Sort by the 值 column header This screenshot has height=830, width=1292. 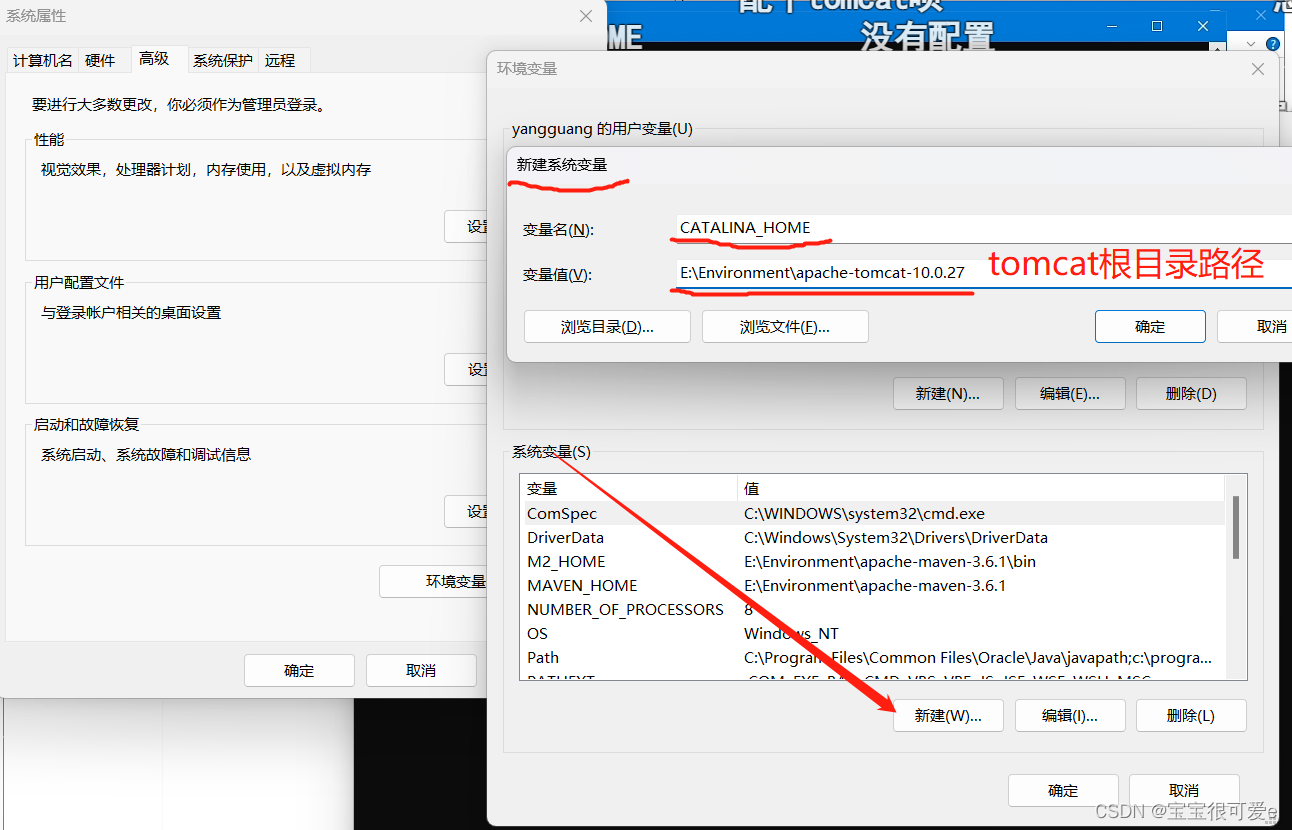click(x=981, y=488)
